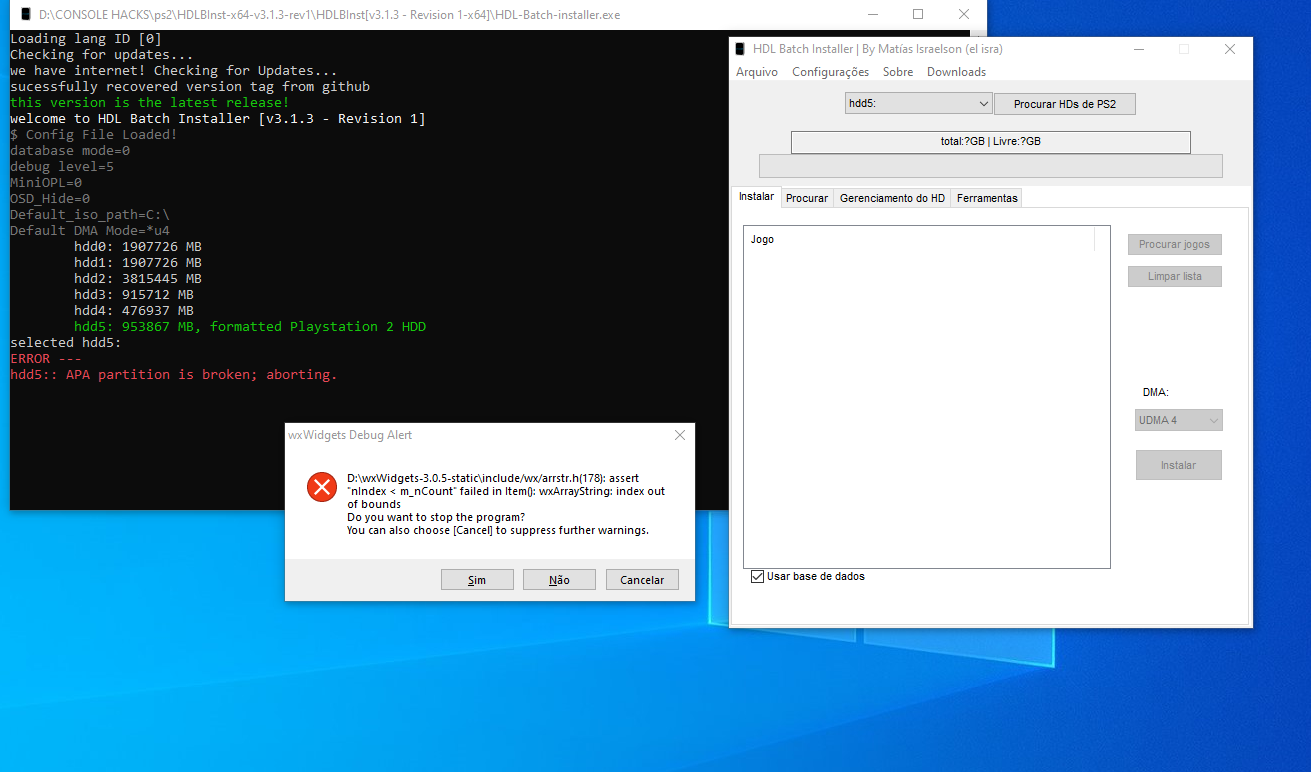Click the Procurar jogos button
The image size is (1311, 772).
tap(1175, 244)
